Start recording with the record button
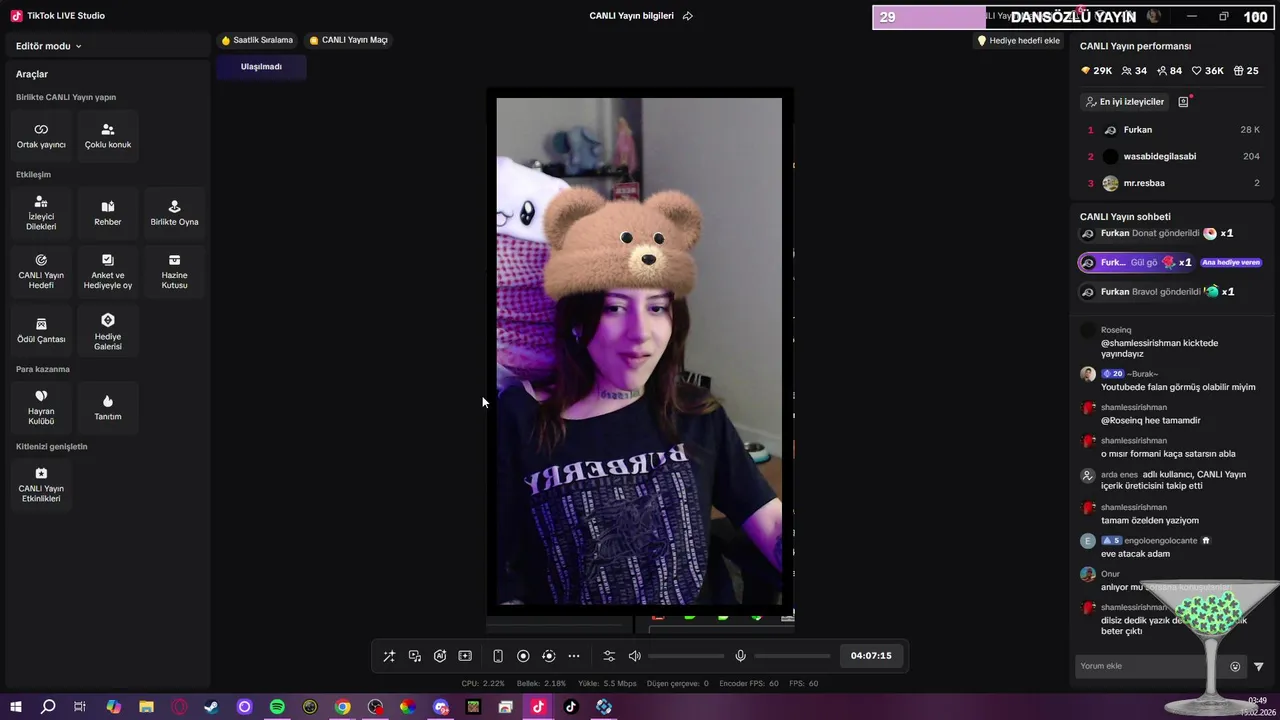 click(x=523, y=656)
